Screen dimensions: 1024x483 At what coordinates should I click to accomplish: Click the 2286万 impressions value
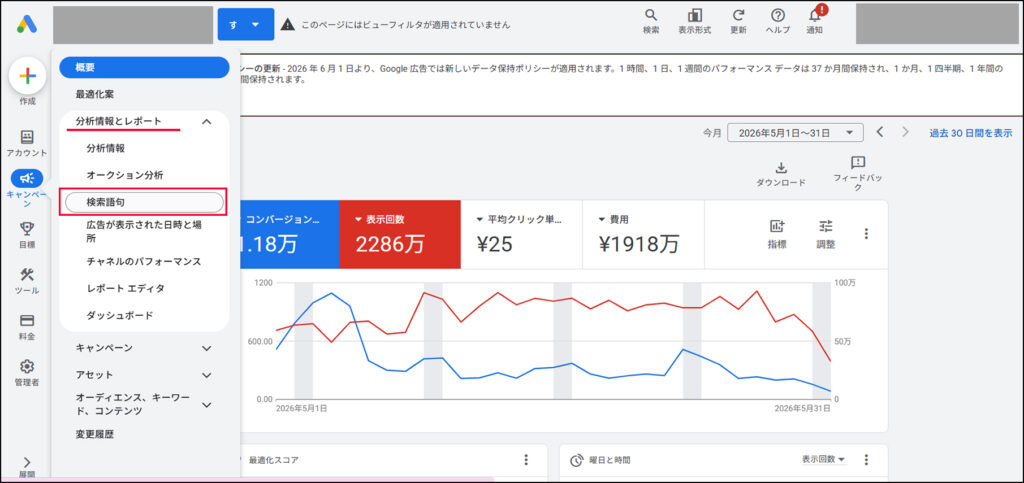pos(390,244)
